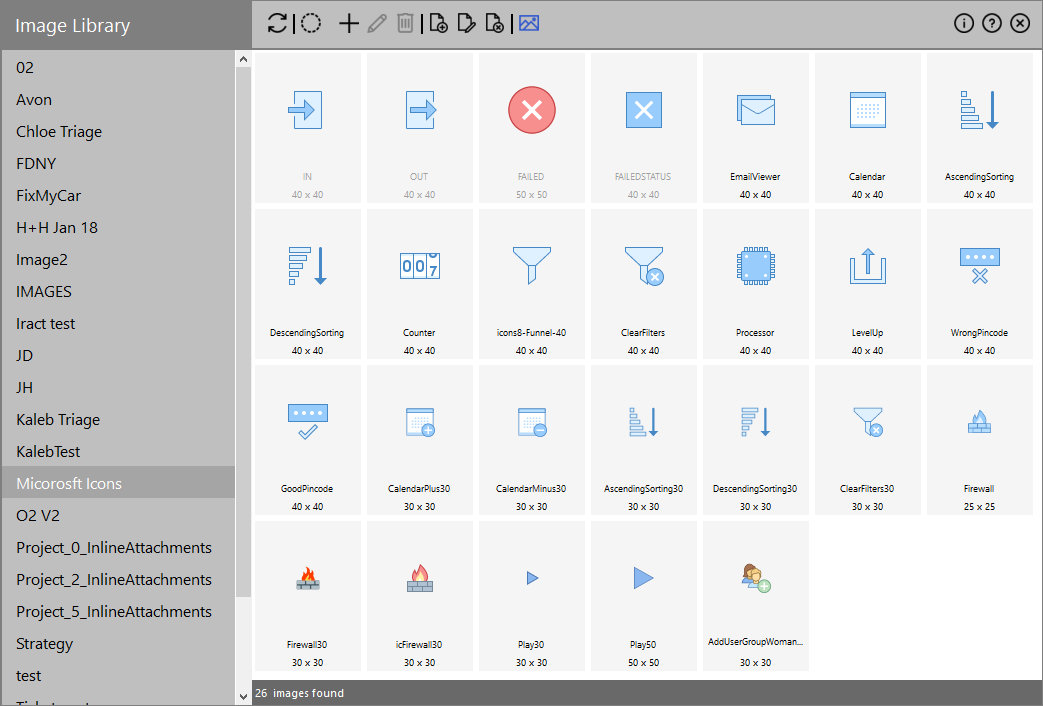
Task: Select the OUT image thumbnail
Action: coord(420,128)
